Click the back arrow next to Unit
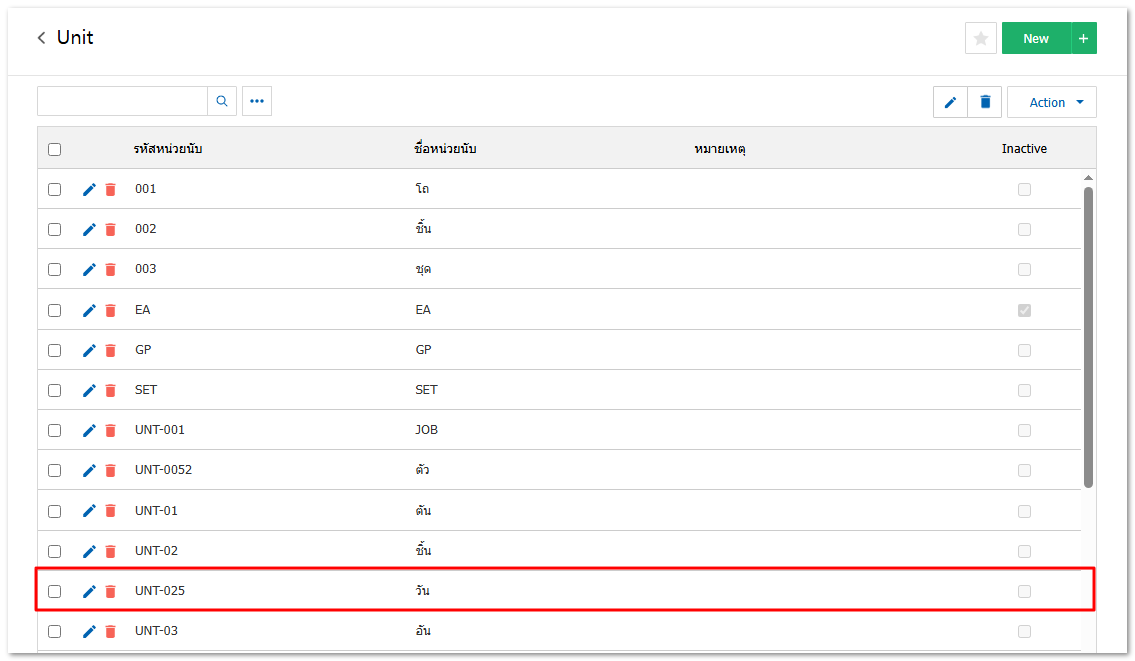Image resolution: width=1135 pixels, height=661 pixels. tap(42, 38)
